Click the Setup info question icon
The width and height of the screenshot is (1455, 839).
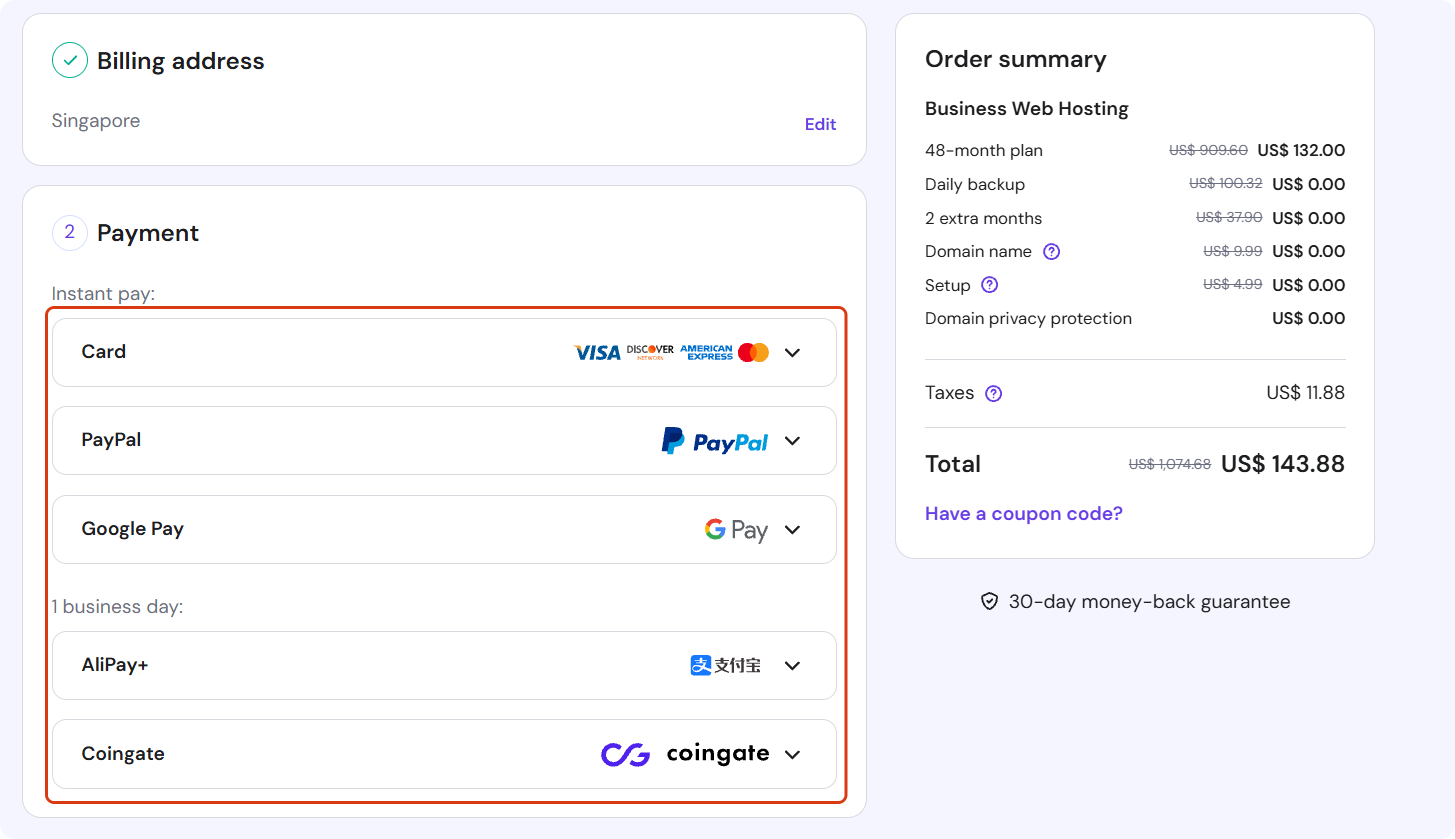coord(989,285)
